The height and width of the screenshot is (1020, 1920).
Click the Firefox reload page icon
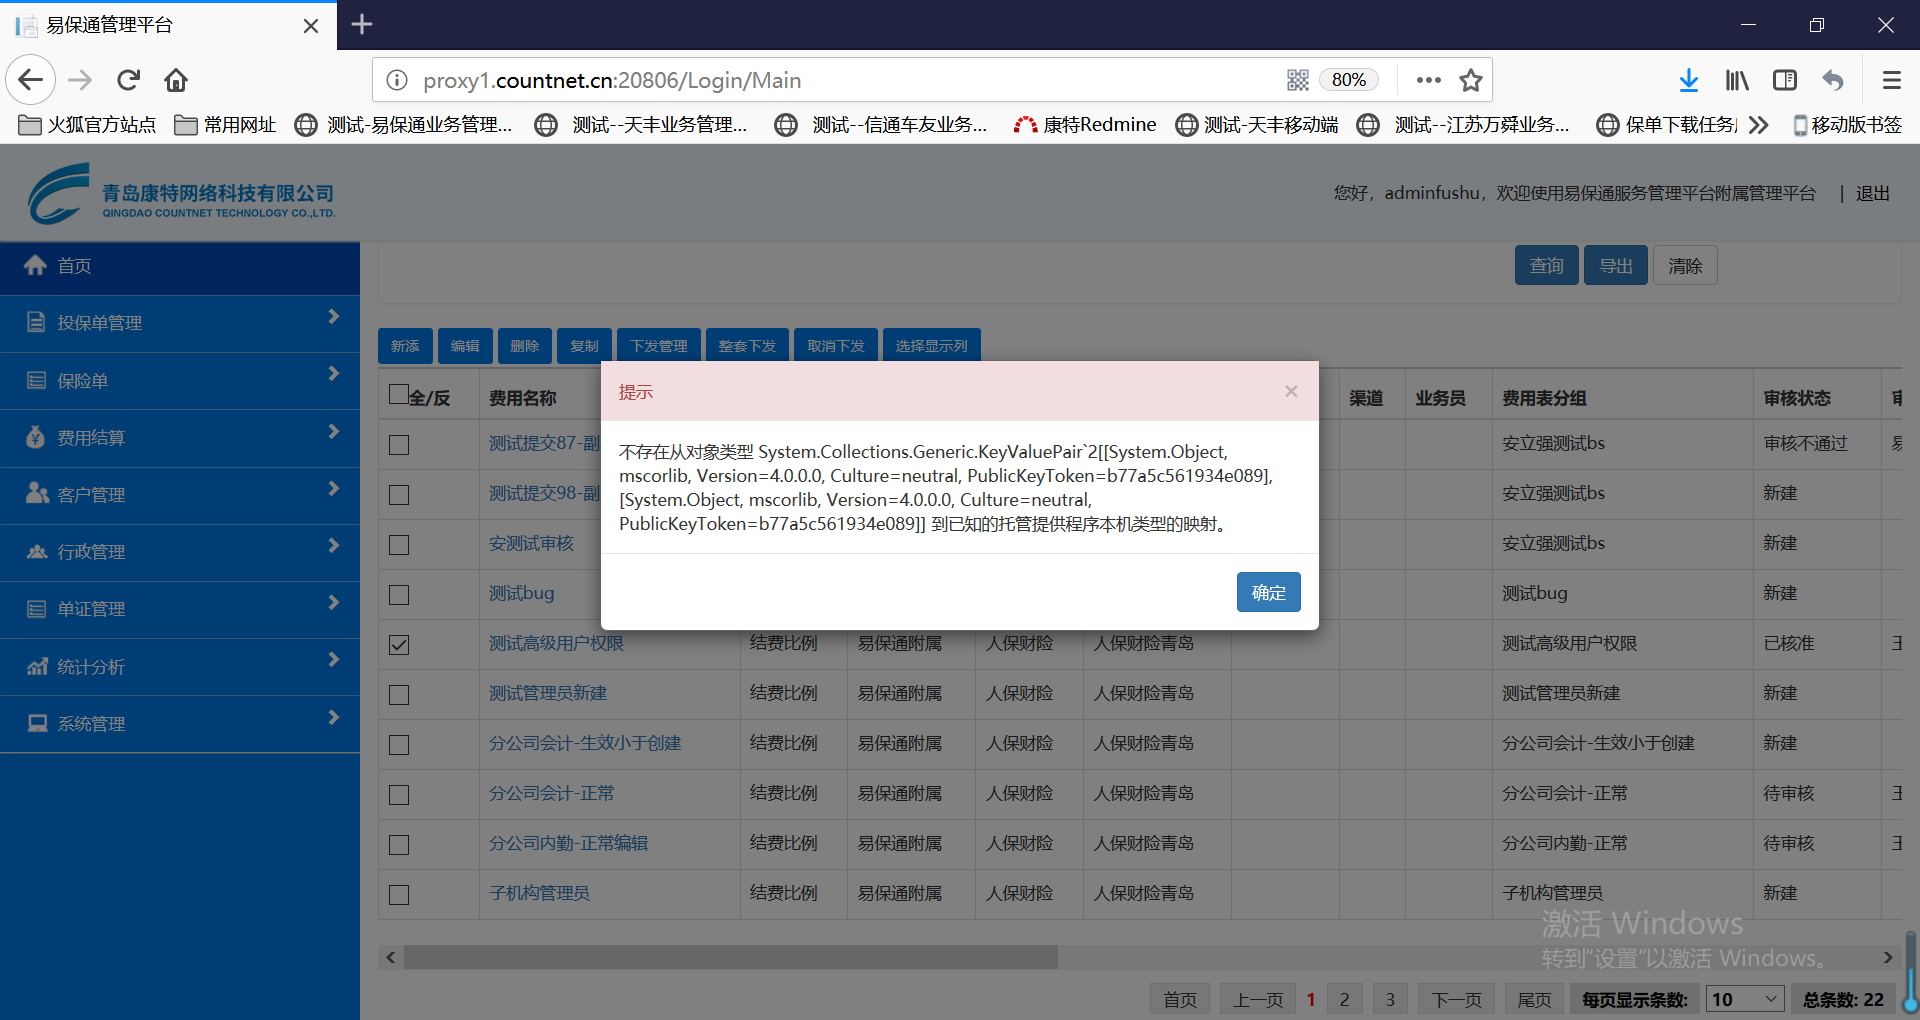click(128, 80)
